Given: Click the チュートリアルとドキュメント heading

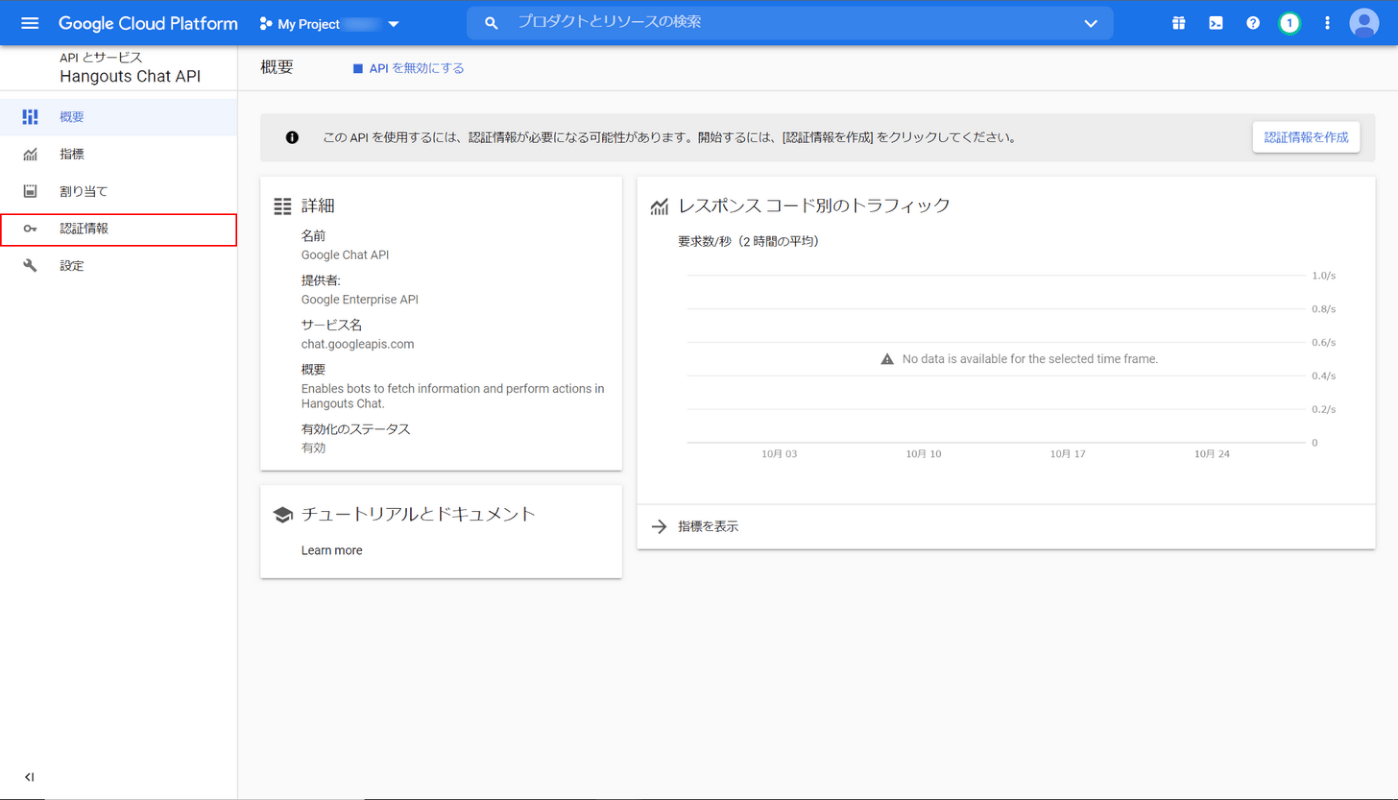Looking at the screenshot, I should (418, 514).
